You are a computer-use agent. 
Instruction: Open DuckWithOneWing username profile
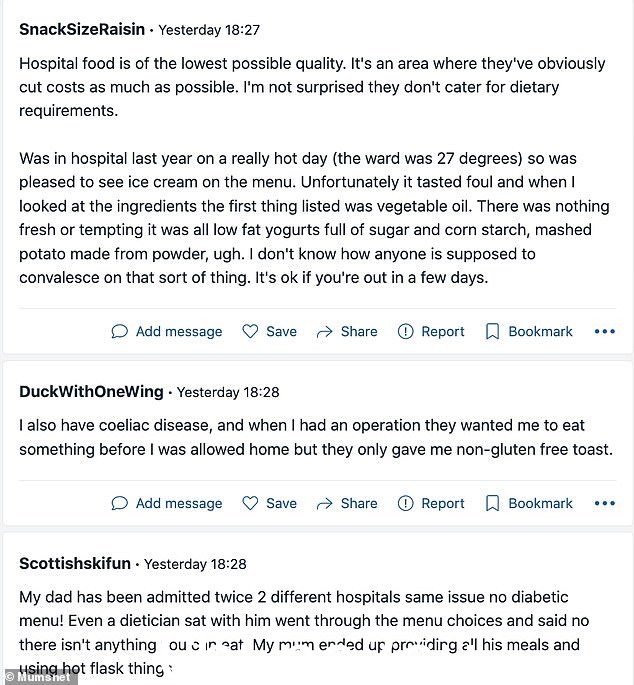pos(91,391)
